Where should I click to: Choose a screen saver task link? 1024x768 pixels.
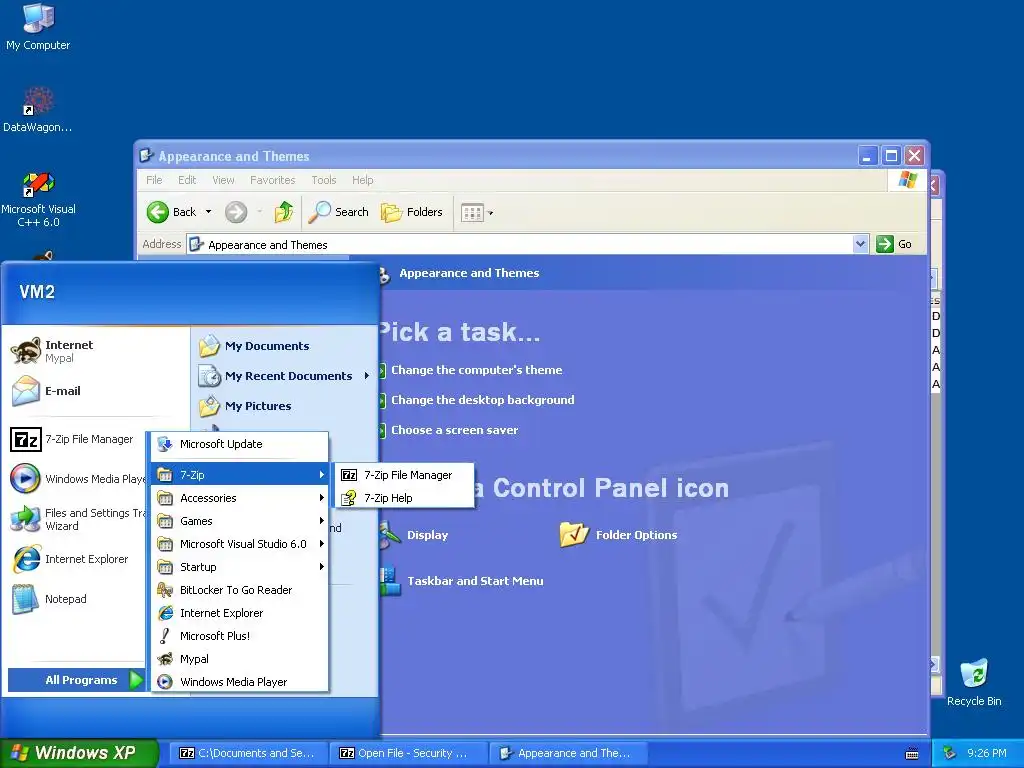coord(455,430)
